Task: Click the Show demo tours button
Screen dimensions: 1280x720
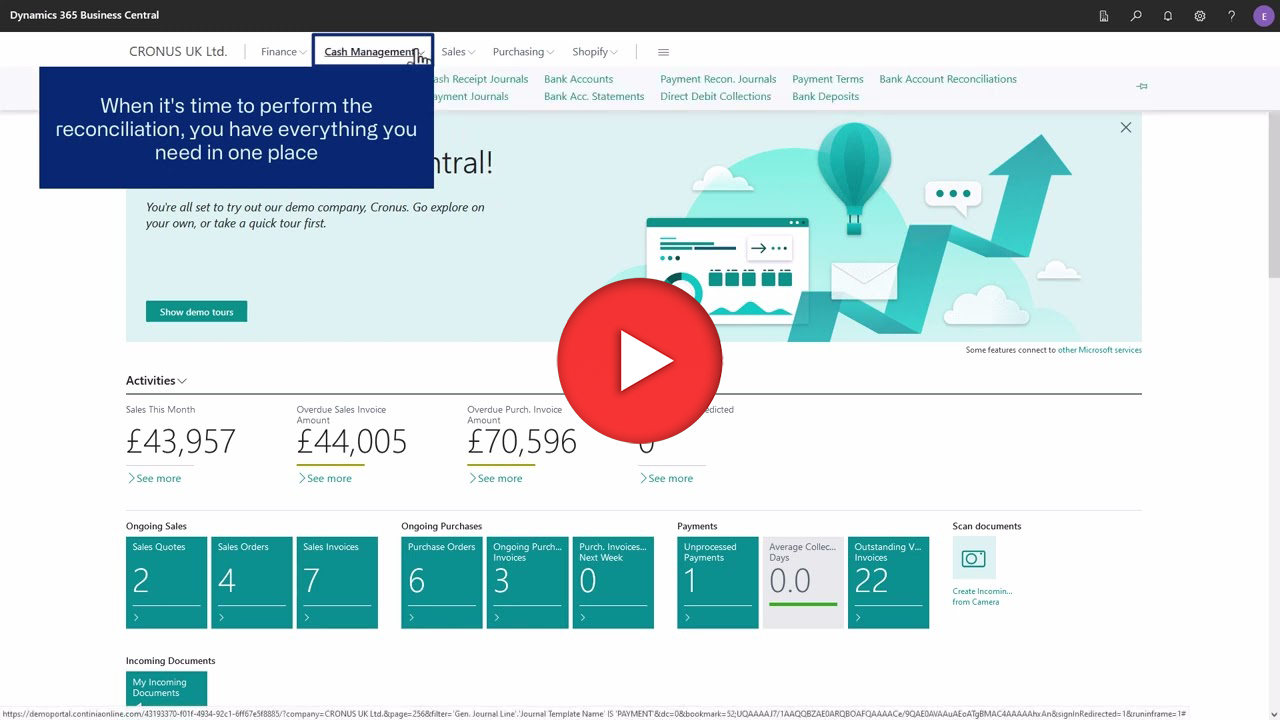Action: (x=196, y=312)
